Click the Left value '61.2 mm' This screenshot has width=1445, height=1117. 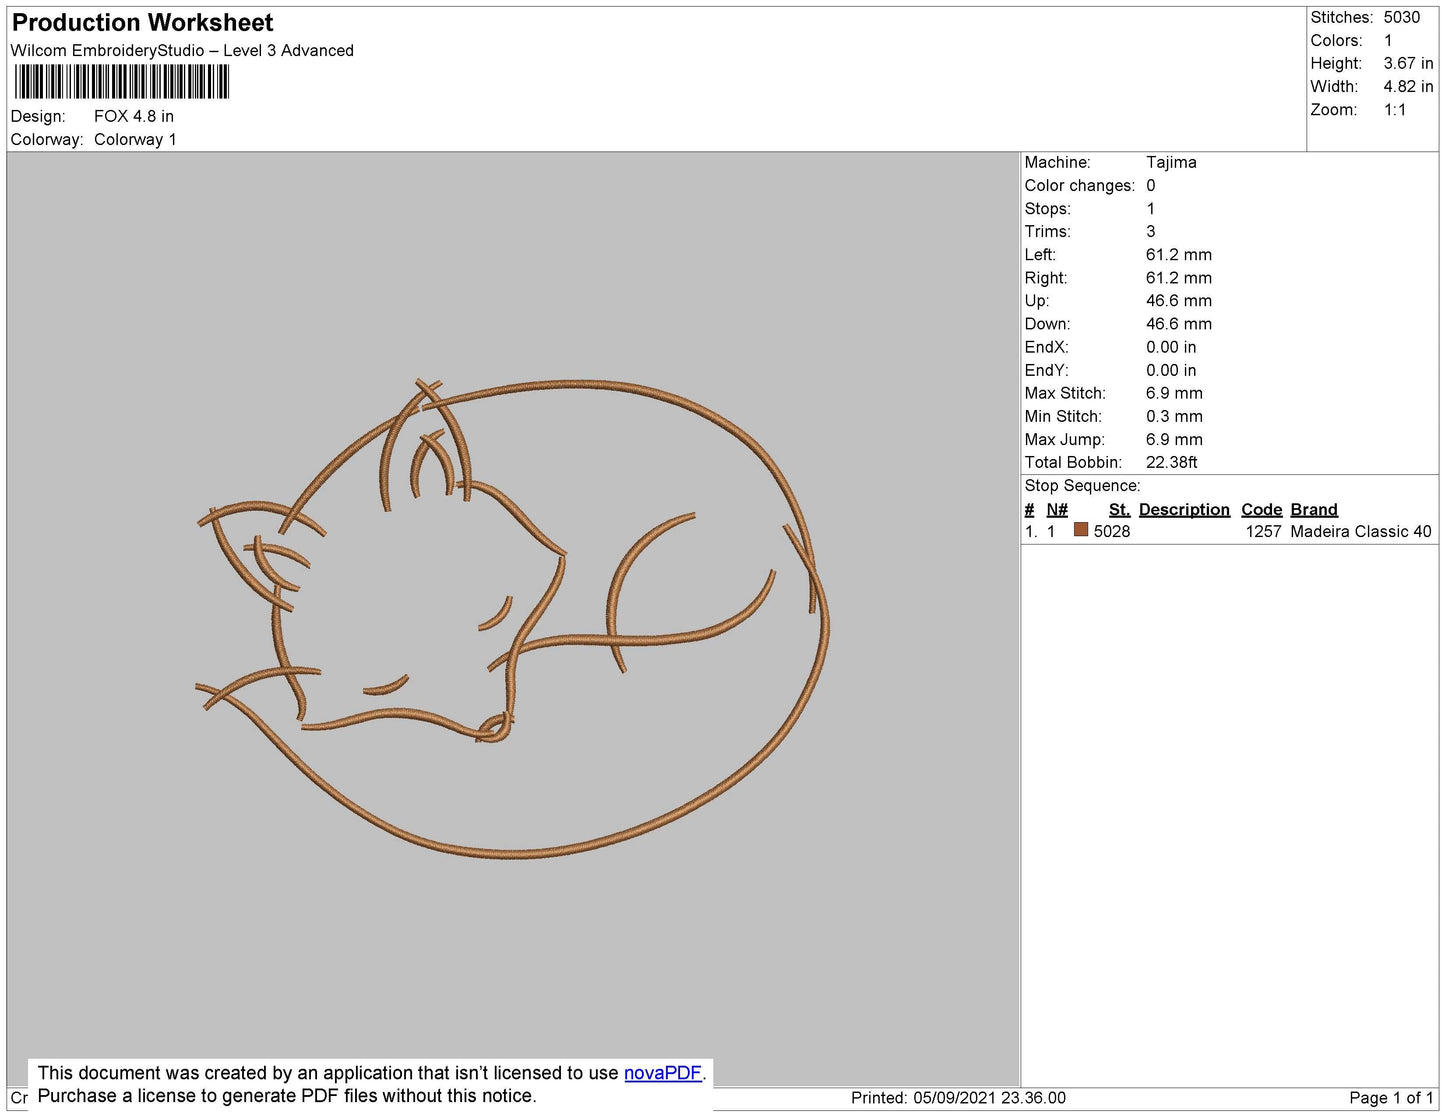click(1179, 255)
